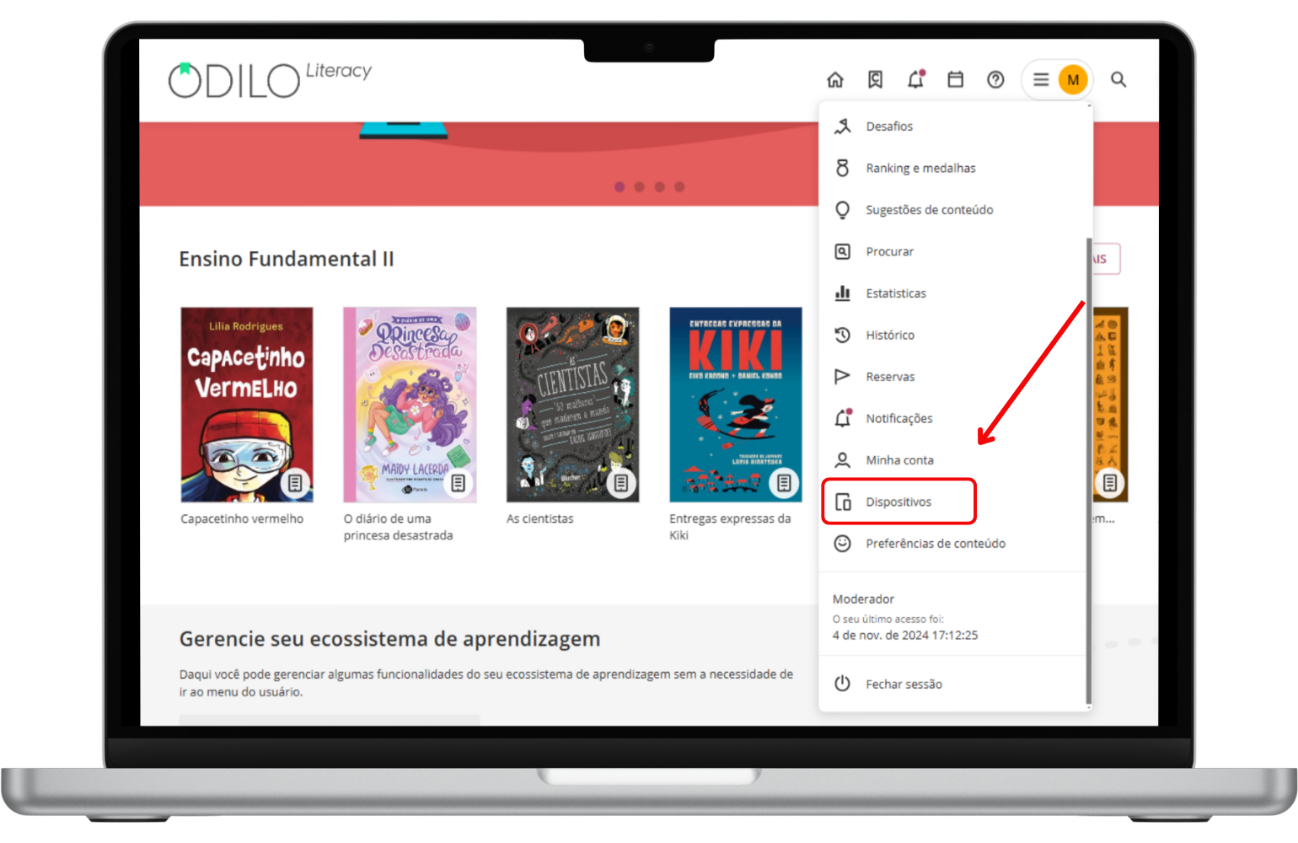
Task: Click the Ensino Fundamental II heading
Action: (286, 259)
